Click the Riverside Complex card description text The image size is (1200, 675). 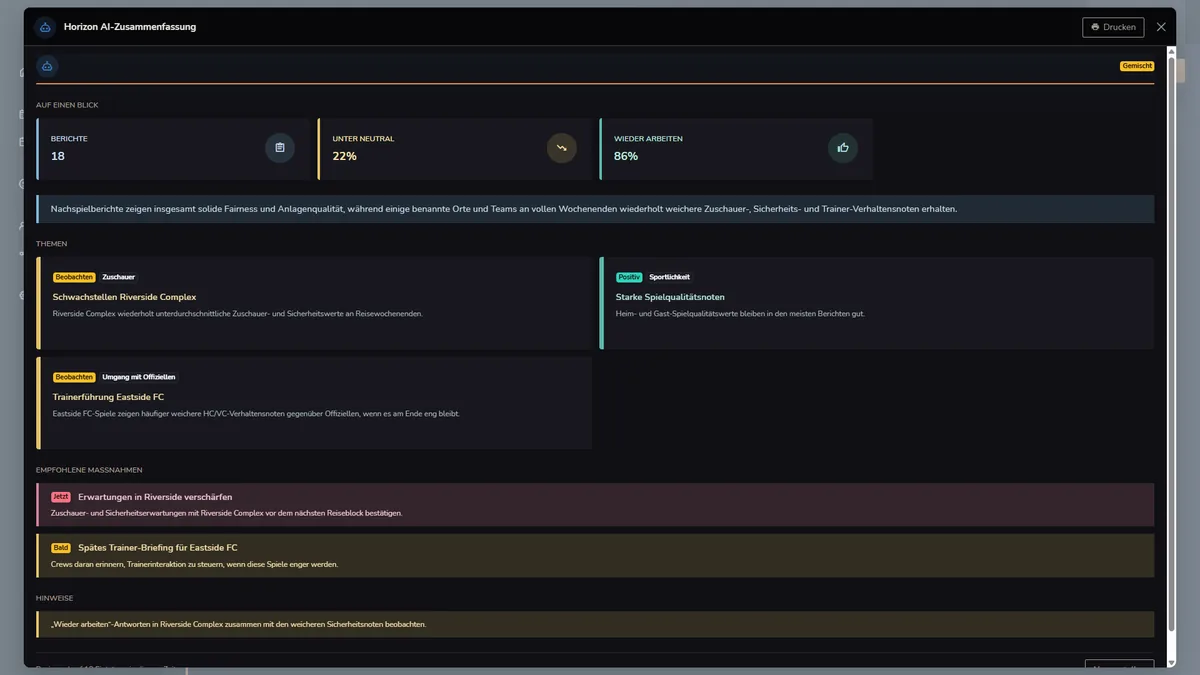point(237,314)
